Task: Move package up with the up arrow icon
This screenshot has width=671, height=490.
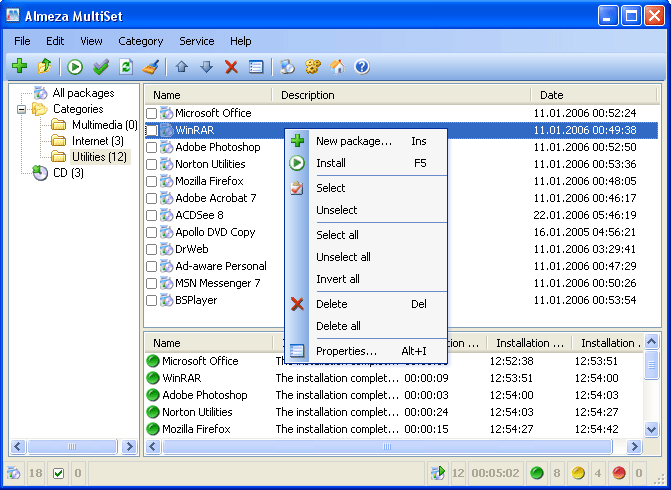Action: tap(181, 67)
